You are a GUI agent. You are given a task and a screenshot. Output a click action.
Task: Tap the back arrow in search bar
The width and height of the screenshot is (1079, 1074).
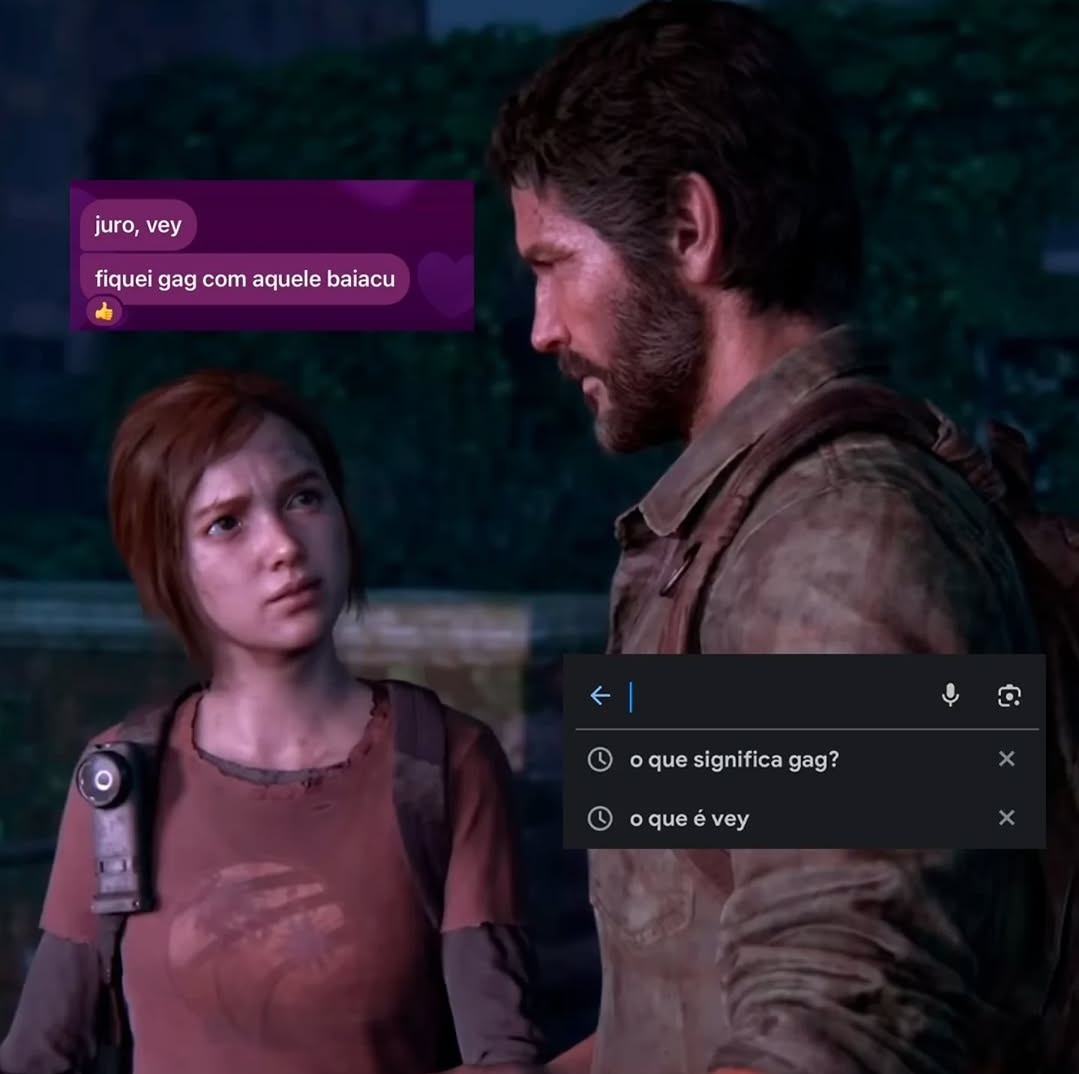600,696
